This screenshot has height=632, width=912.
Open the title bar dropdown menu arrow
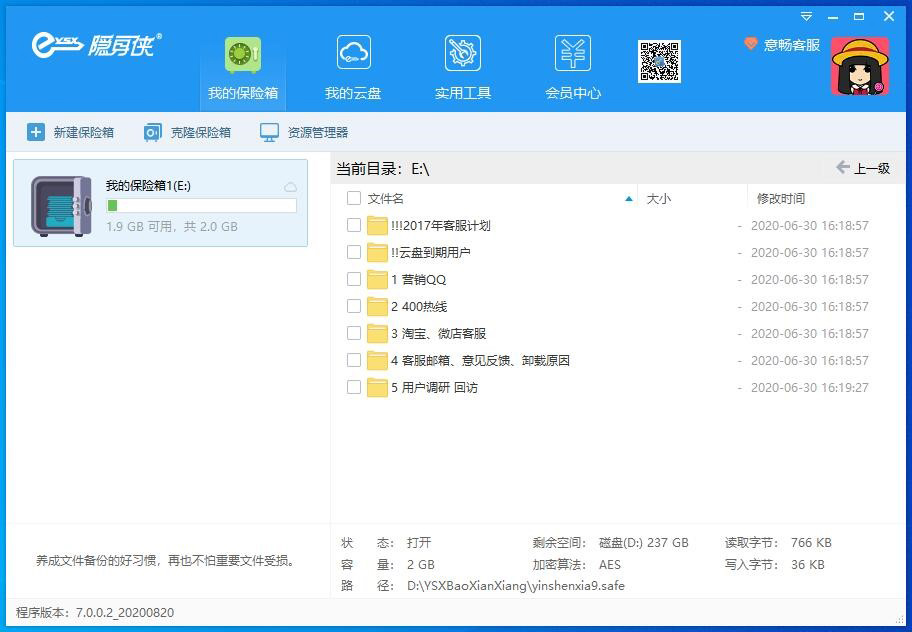[x=806, y=17]
